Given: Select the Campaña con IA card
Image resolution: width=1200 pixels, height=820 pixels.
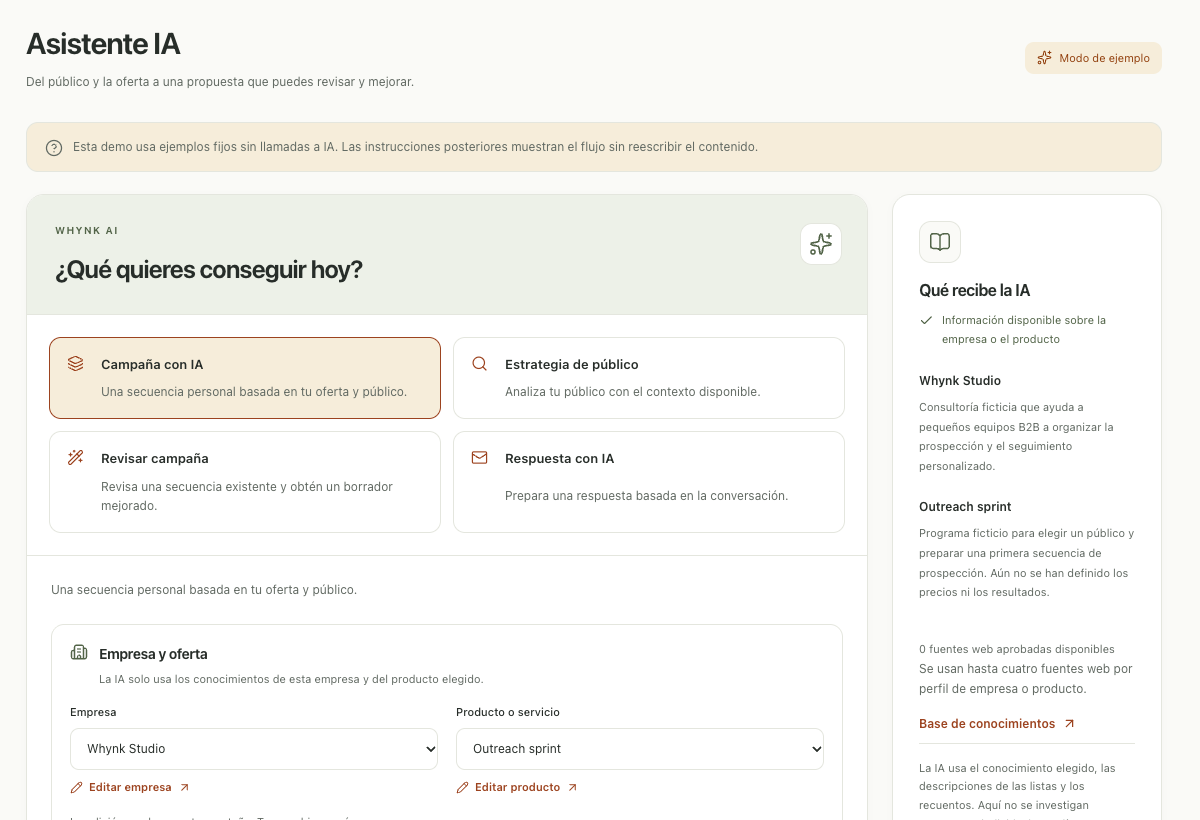Looking at the screenshot, I should point(245,377).
